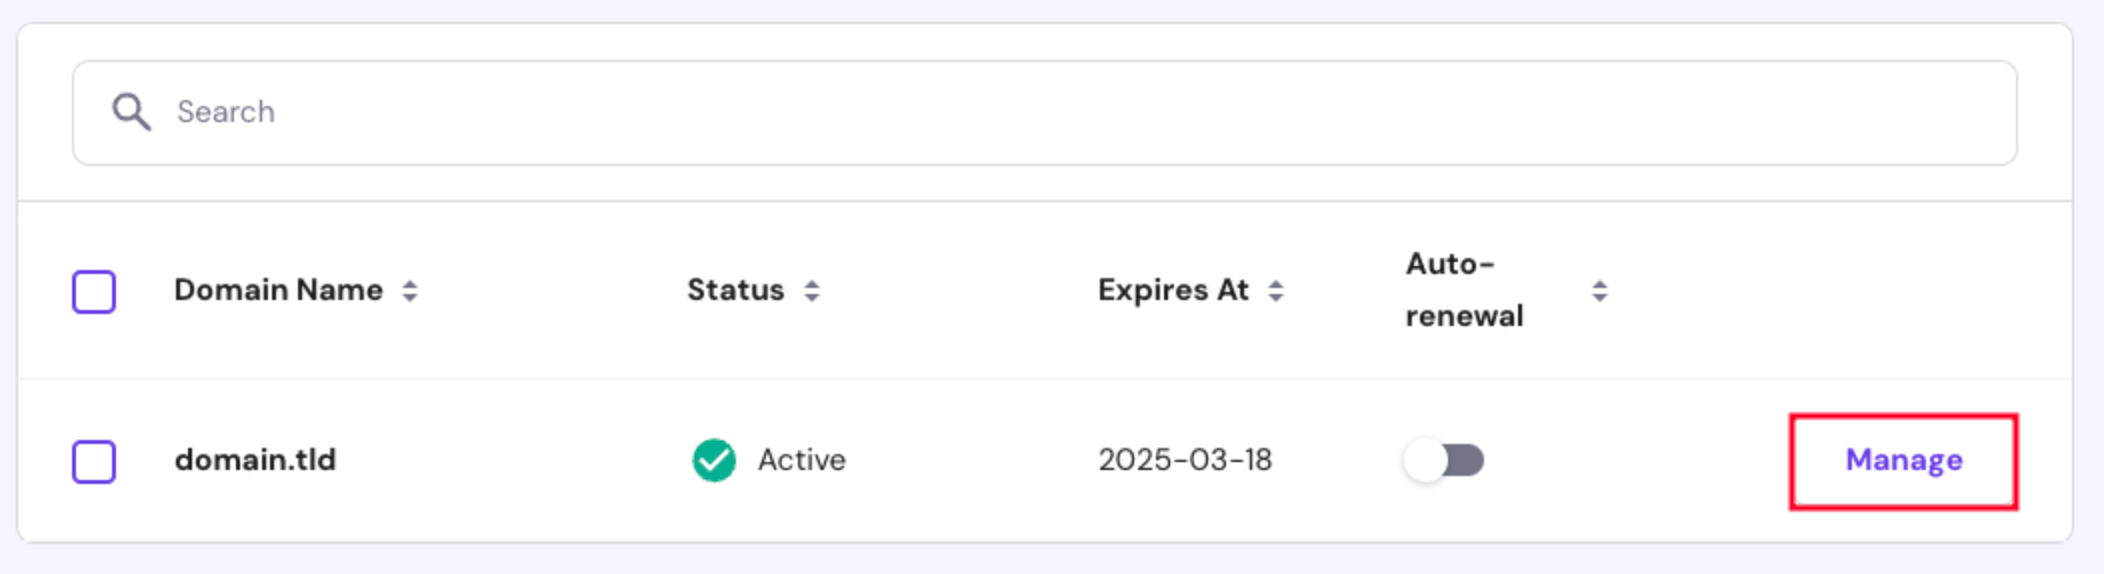Sort by Auto-renewal using its arrow icon
Image resolution: width=2104 pixels, height=574 pixels.
click(x=1600, y=291)
